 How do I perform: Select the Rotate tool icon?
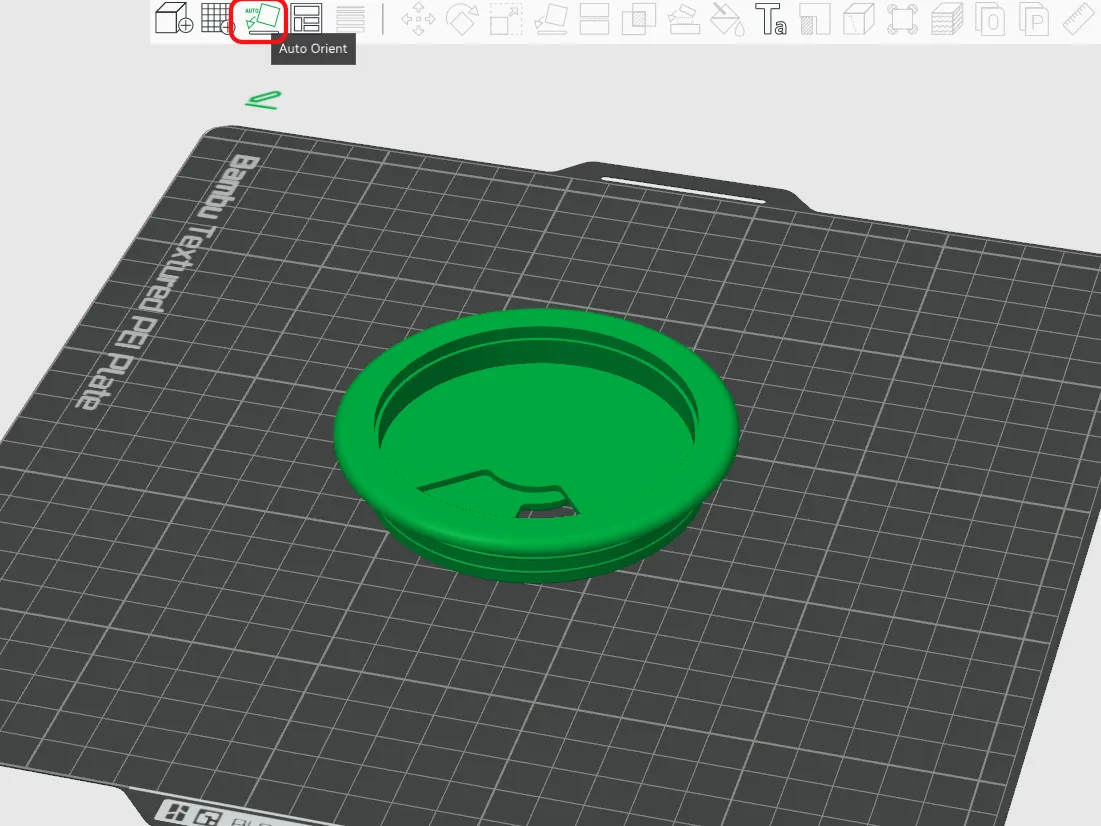coord(462,19)
